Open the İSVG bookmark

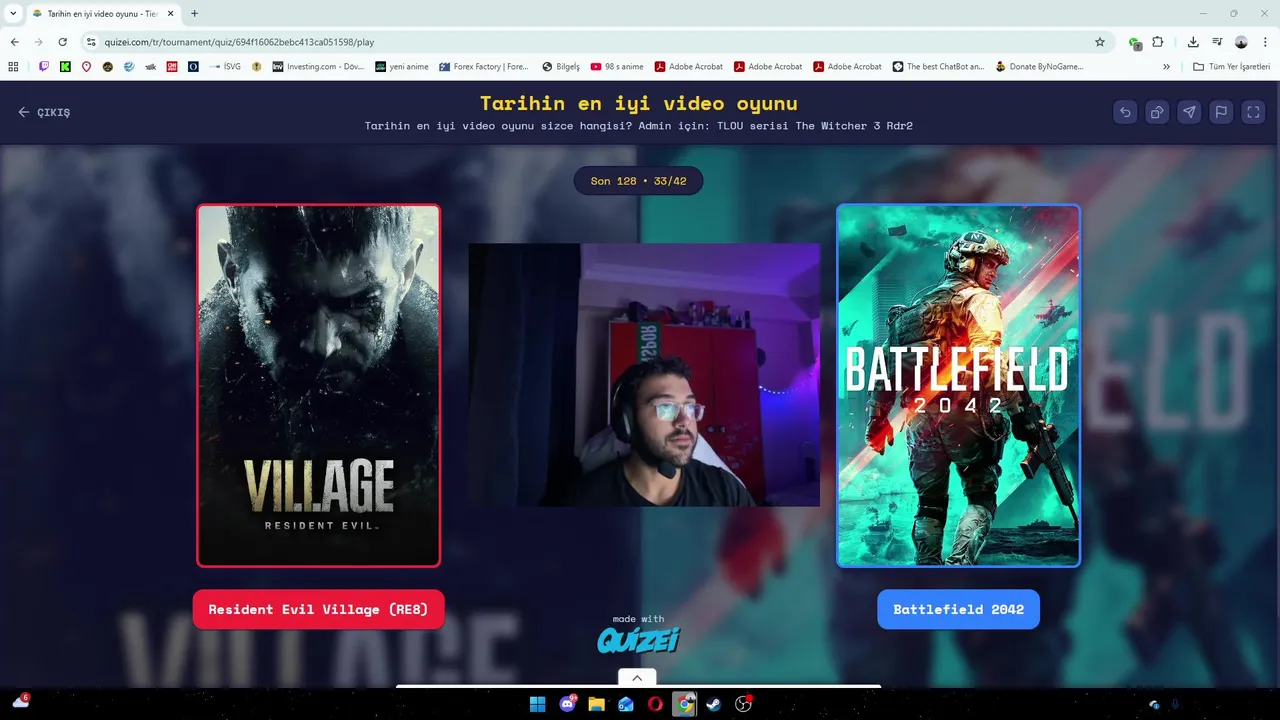[225, 67]
